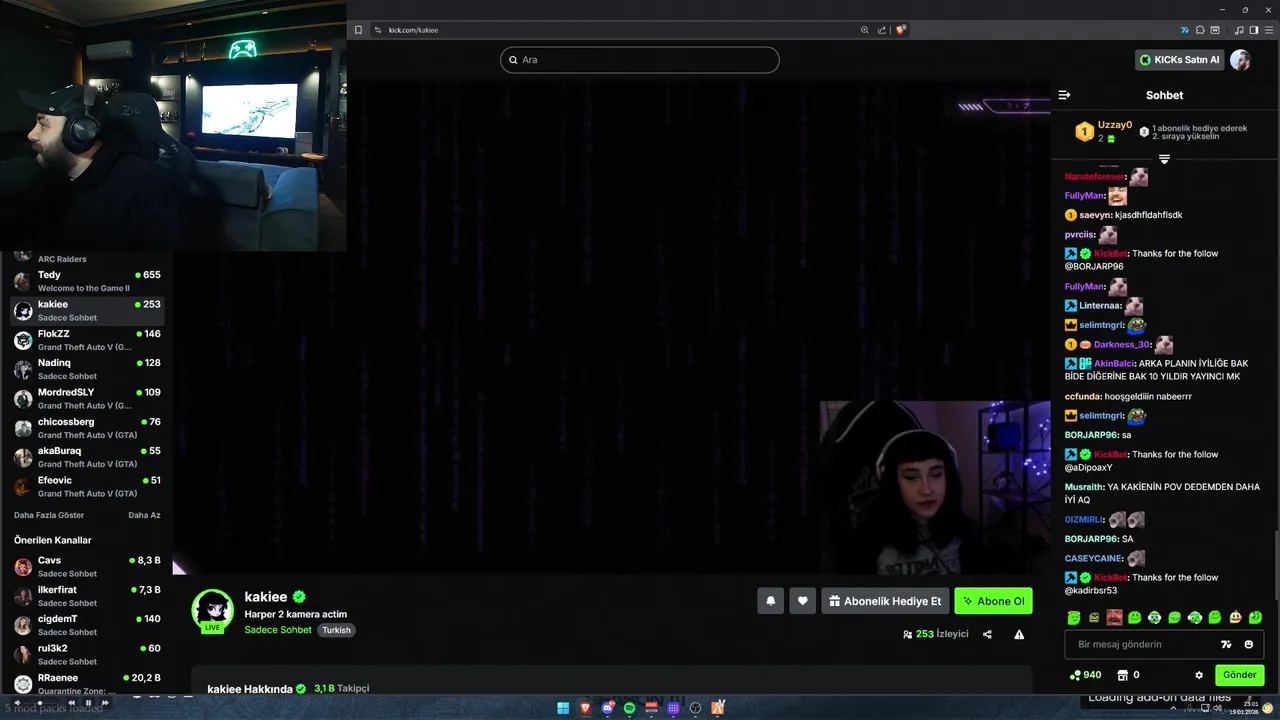Click the CASEYCAINE username in chat
The image size is (1280, 720).
[1094, 558]
